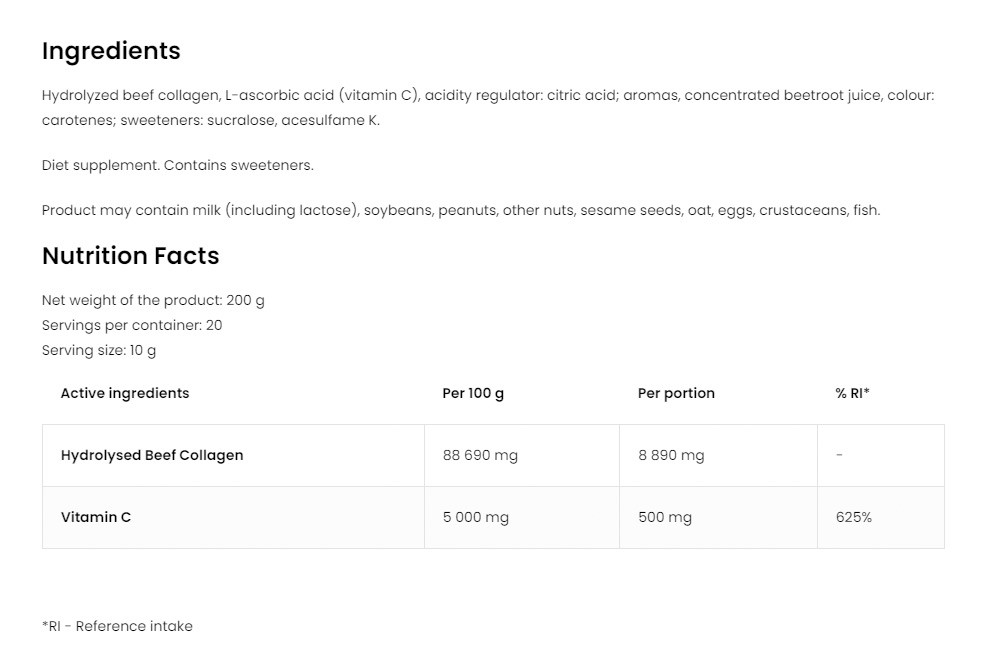Click the 8 890 mg cell
989x669 pixels.
pos(671,455)
